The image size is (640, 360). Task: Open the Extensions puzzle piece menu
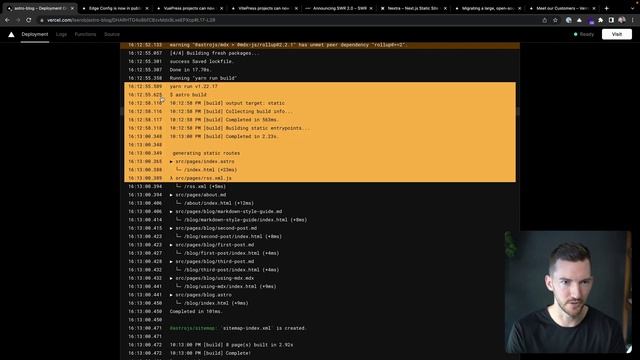(x=600, y=20)
